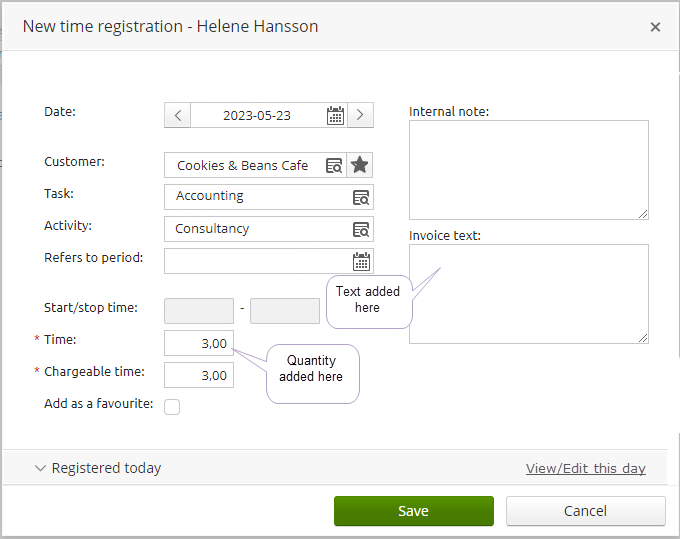Click the star favourite customer icon
The width and height of the screenshot is (680, 539).
click(360, 165)
